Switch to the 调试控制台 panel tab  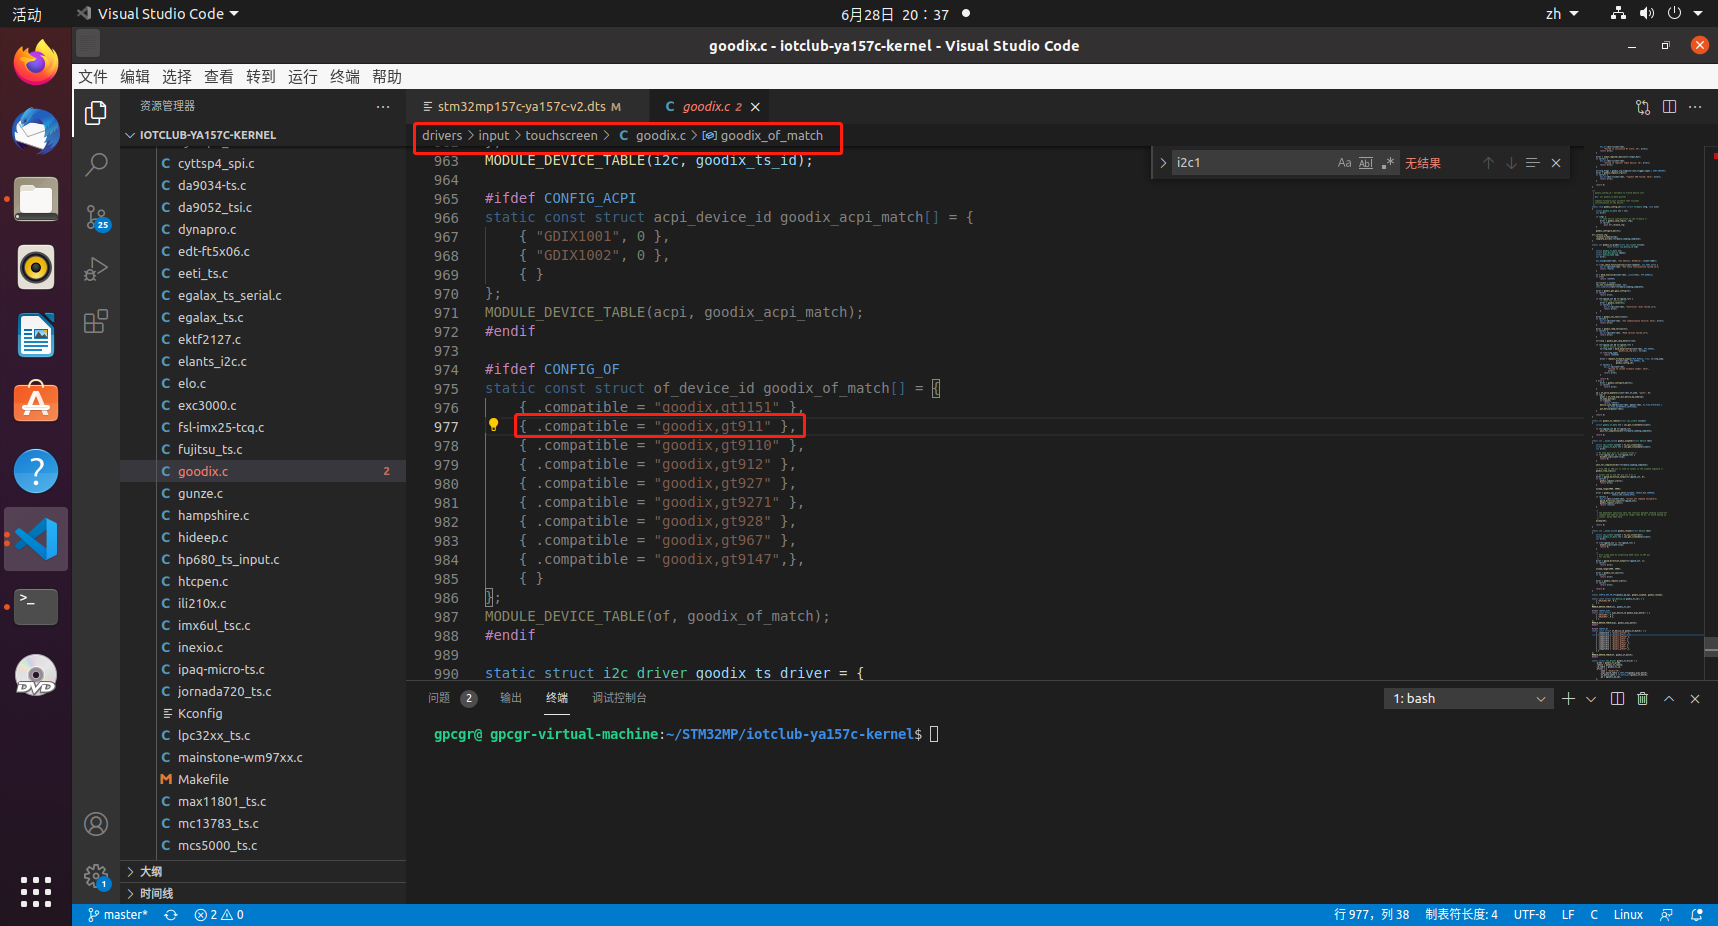(619, 698)
